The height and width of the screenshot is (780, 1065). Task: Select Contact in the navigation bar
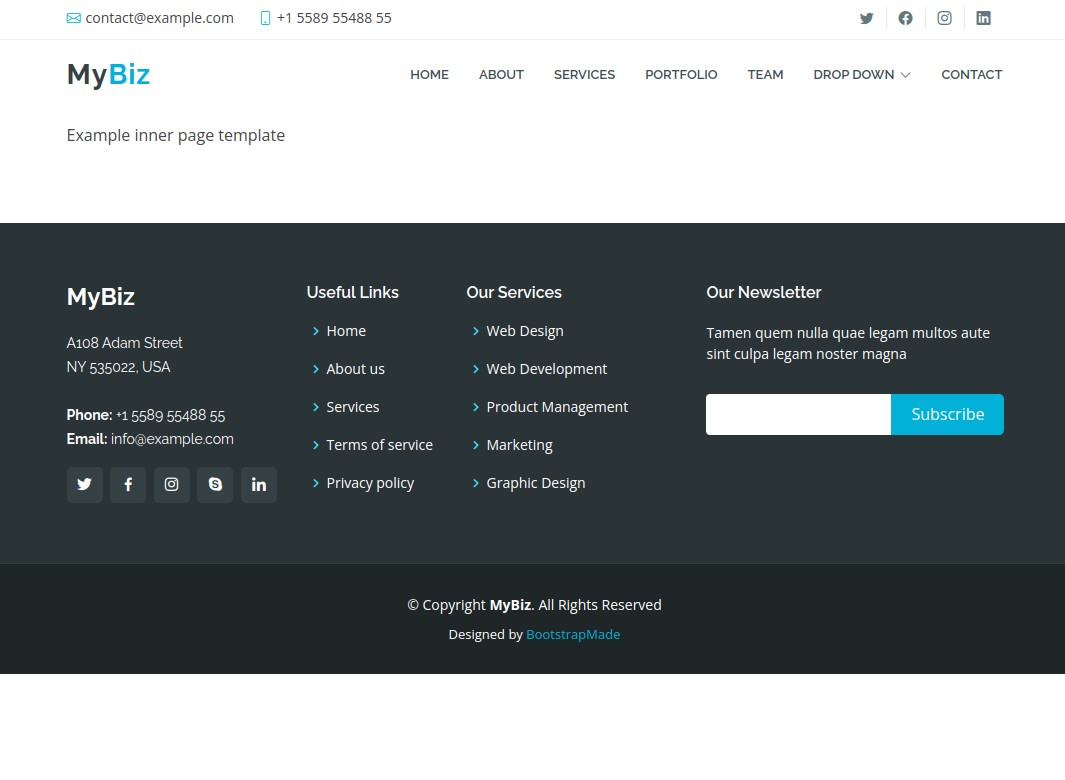click(971, 75)
